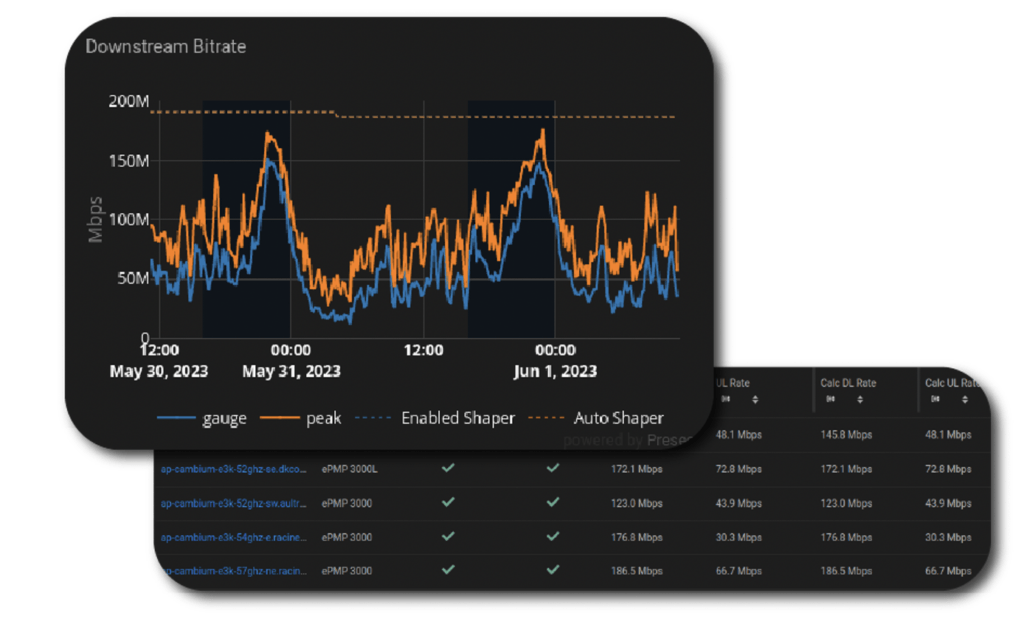Click the column-fit icon under UL Rate
Screen dimensions: 1024x633
(x=726, y=399)
